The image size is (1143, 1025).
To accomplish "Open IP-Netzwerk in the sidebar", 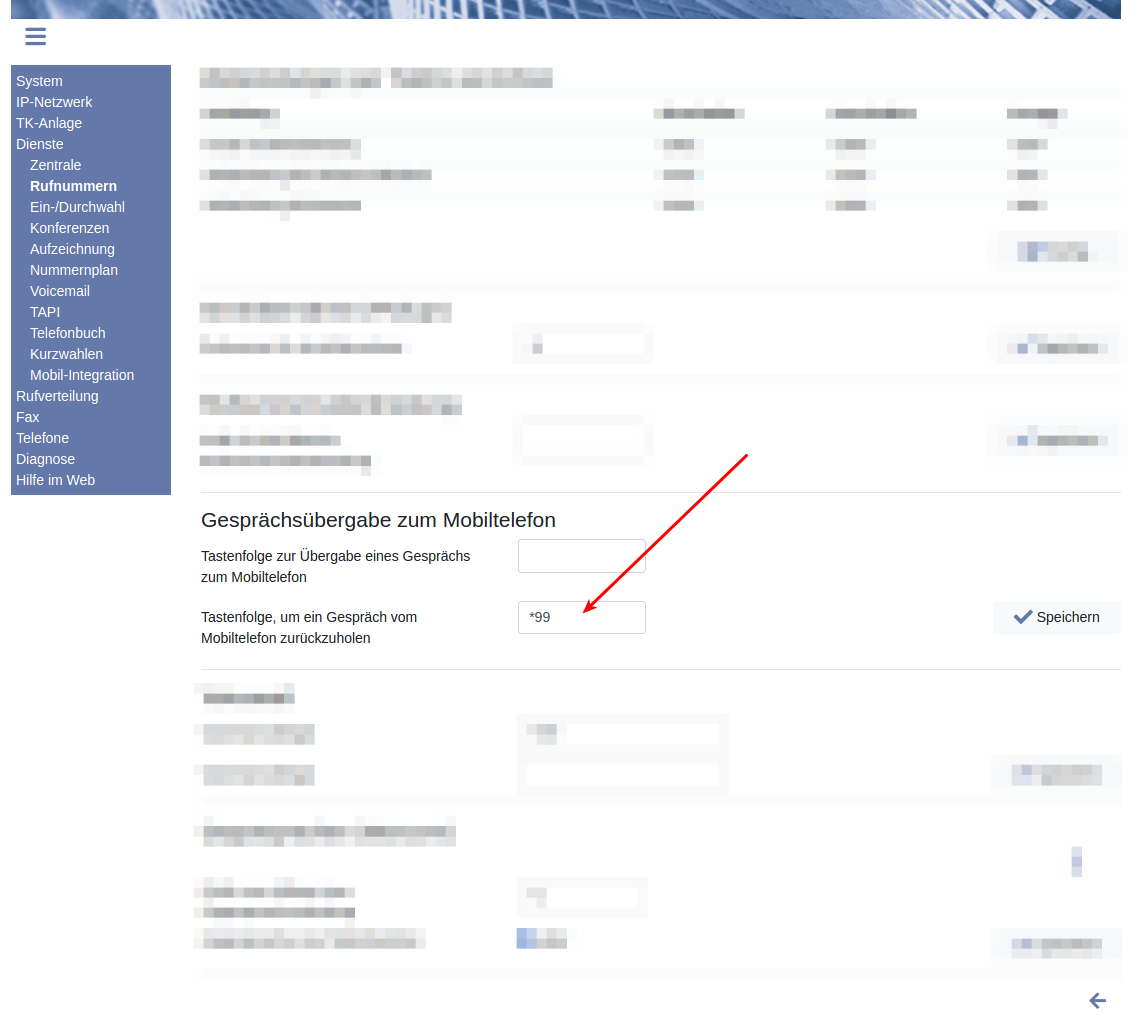I will tap(54, 102).
